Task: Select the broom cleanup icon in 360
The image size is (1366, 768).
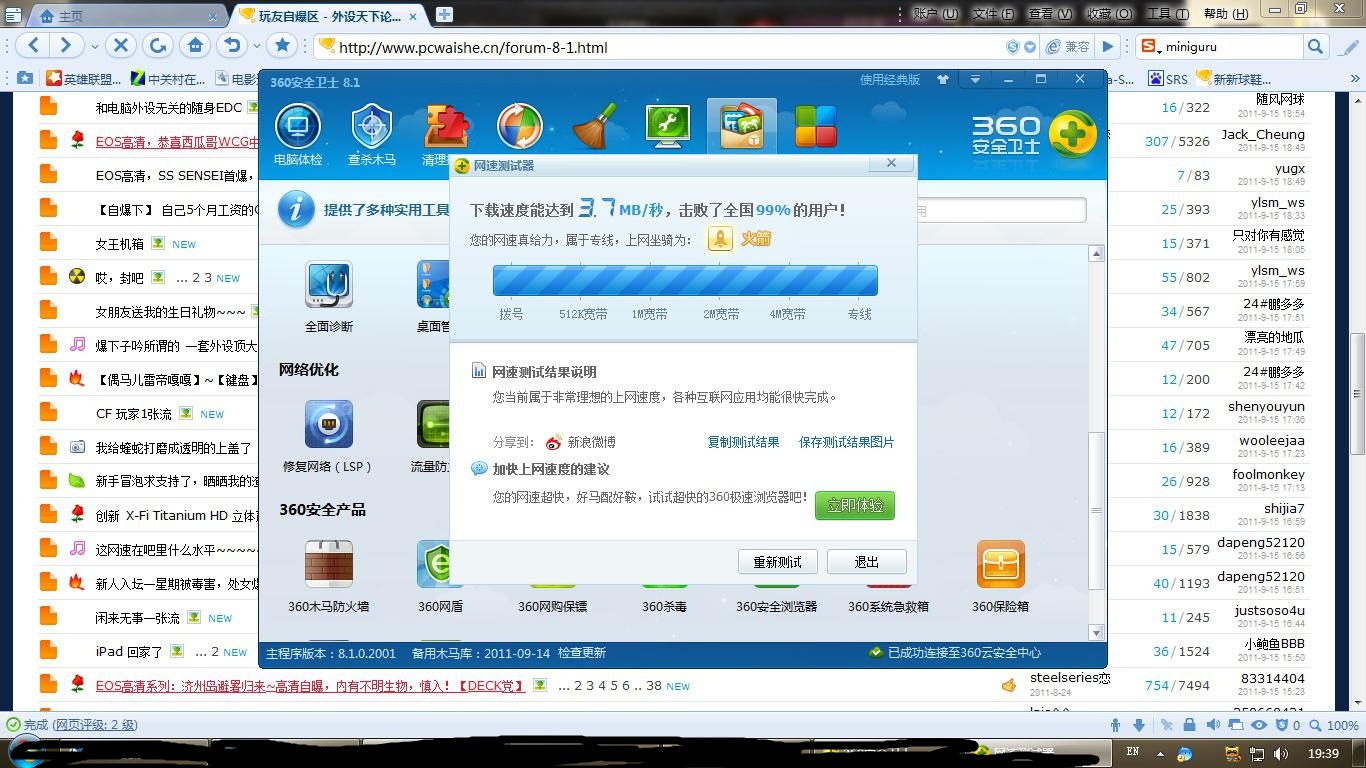Action: point(594,127)
